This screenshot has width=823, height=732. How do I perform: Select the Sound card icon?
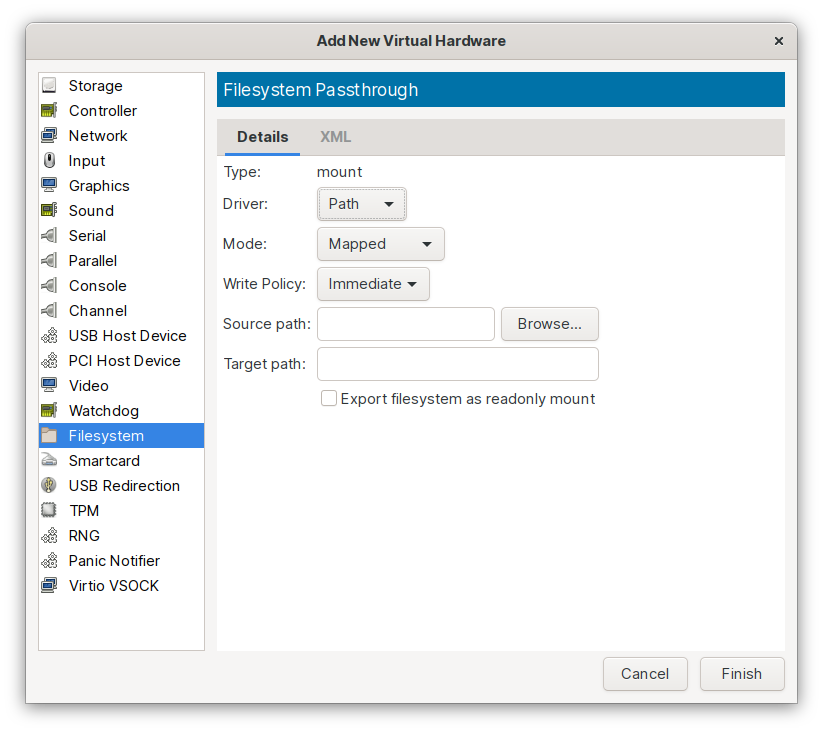click(x=50, y=210)
